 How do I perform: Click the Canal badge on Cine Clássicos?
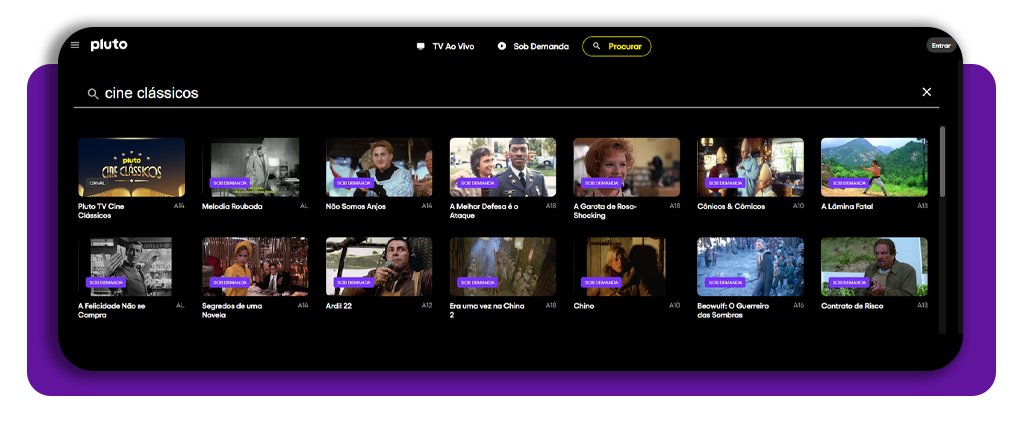[x=97, y=183]
